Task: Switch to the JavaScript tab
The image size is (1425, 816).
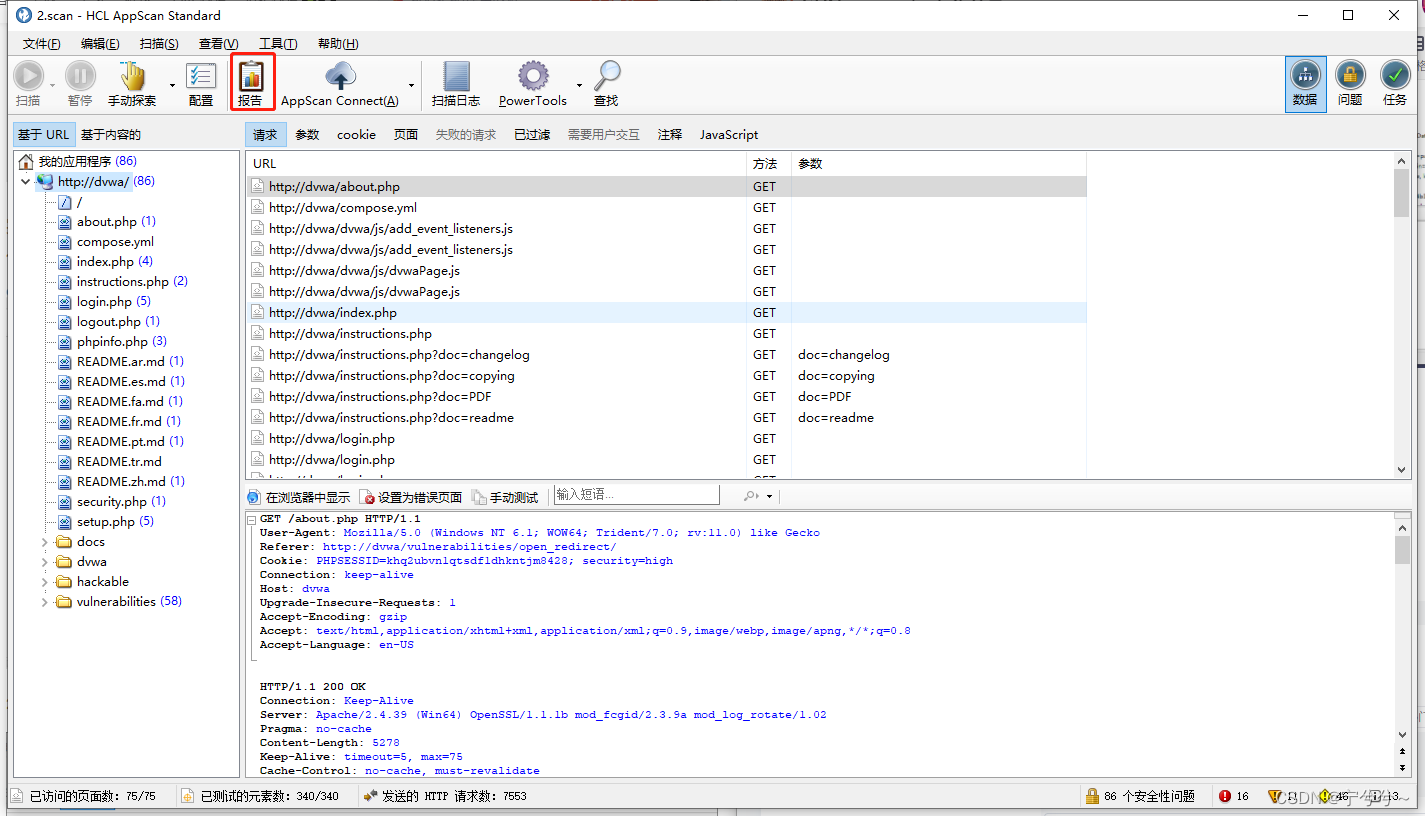Action: [x=729, y=135]
